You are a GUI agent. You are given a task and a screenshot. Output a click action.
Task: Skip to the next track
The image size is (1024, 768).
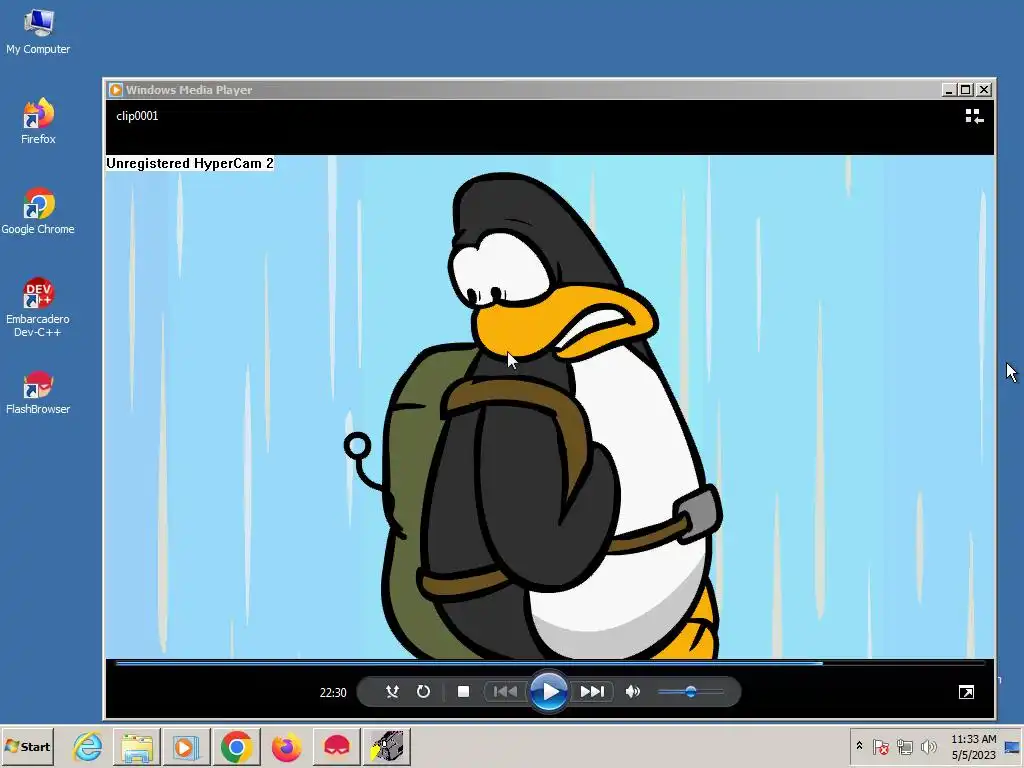pyautogui.click(x=592, y=691)
